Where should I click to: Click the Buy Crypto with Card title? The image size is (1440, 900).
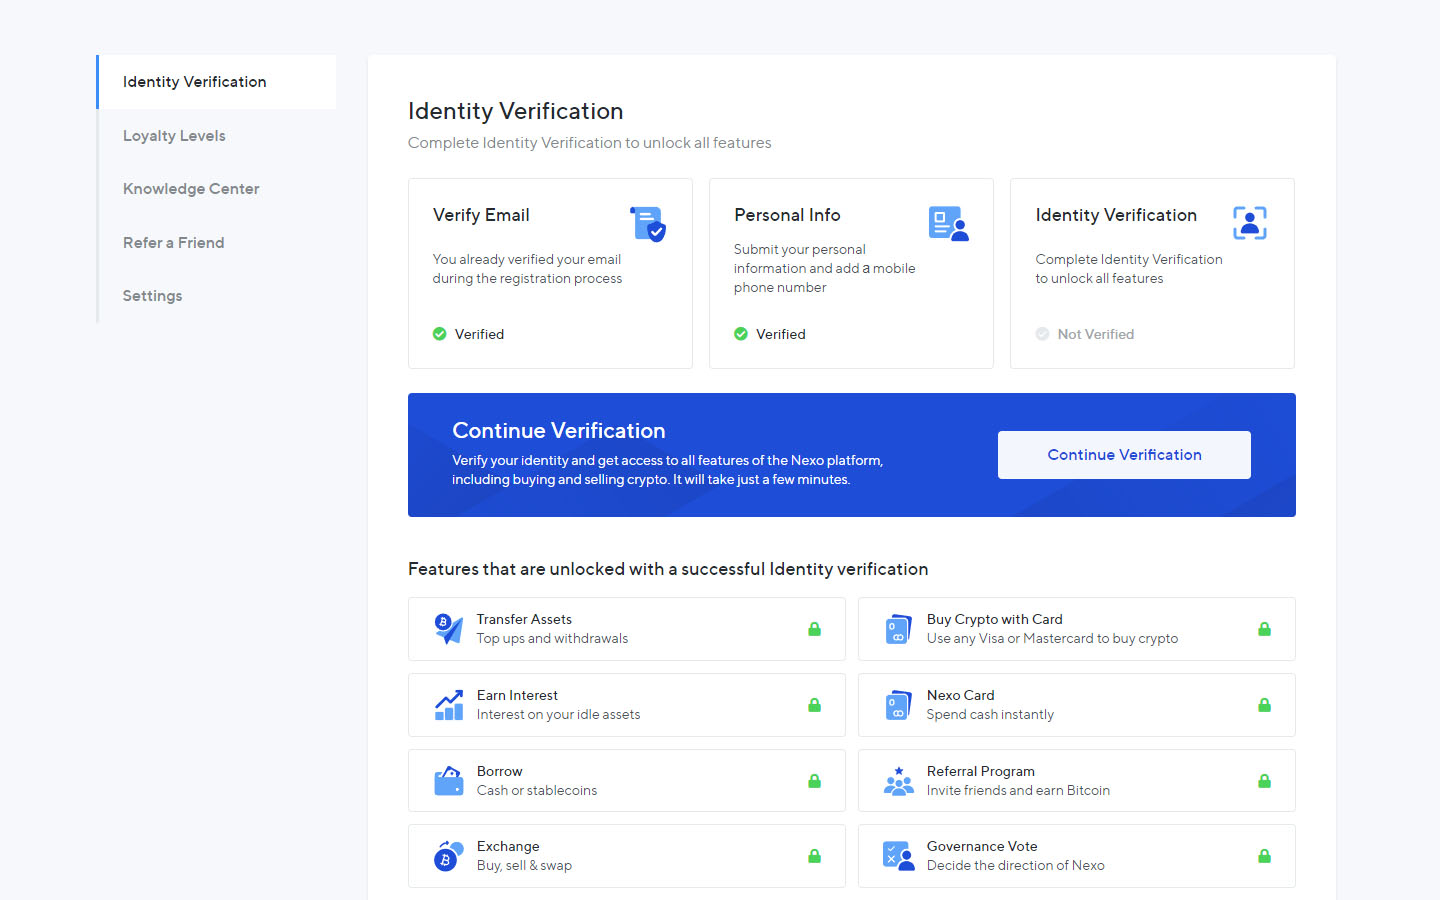point(994,619)
